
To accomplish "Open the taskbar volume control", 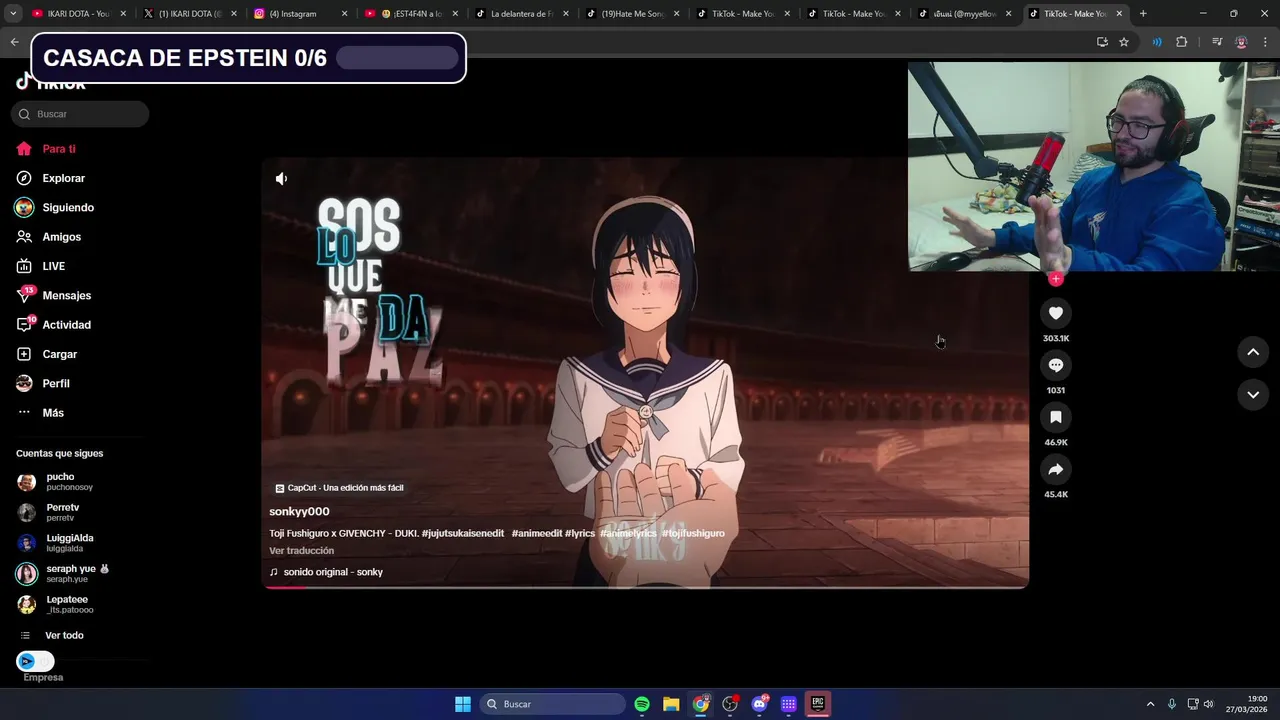I will tap(1208, 704).
